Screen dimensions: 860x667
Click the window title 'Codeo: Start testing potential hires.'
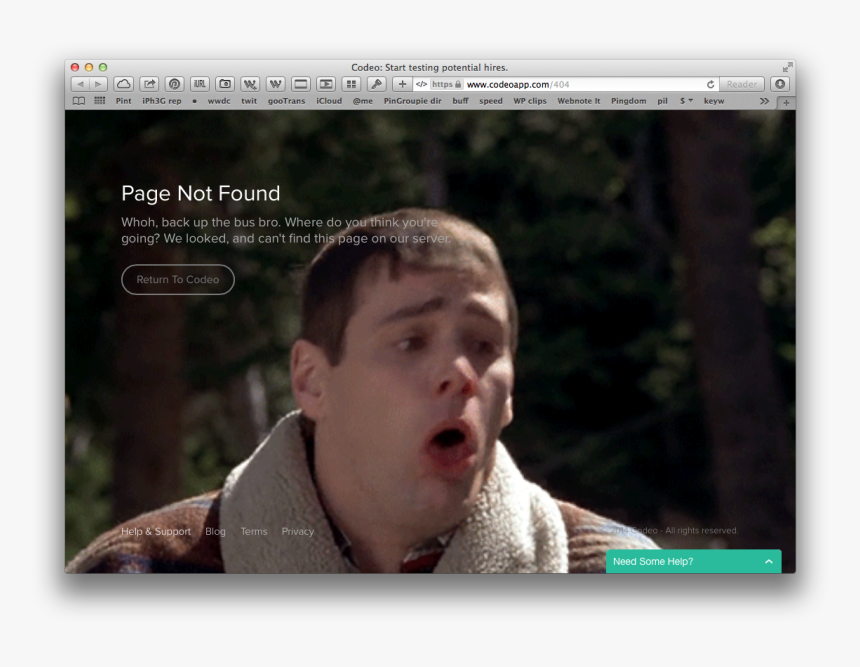pyautogui.click(x=429, y=67)
